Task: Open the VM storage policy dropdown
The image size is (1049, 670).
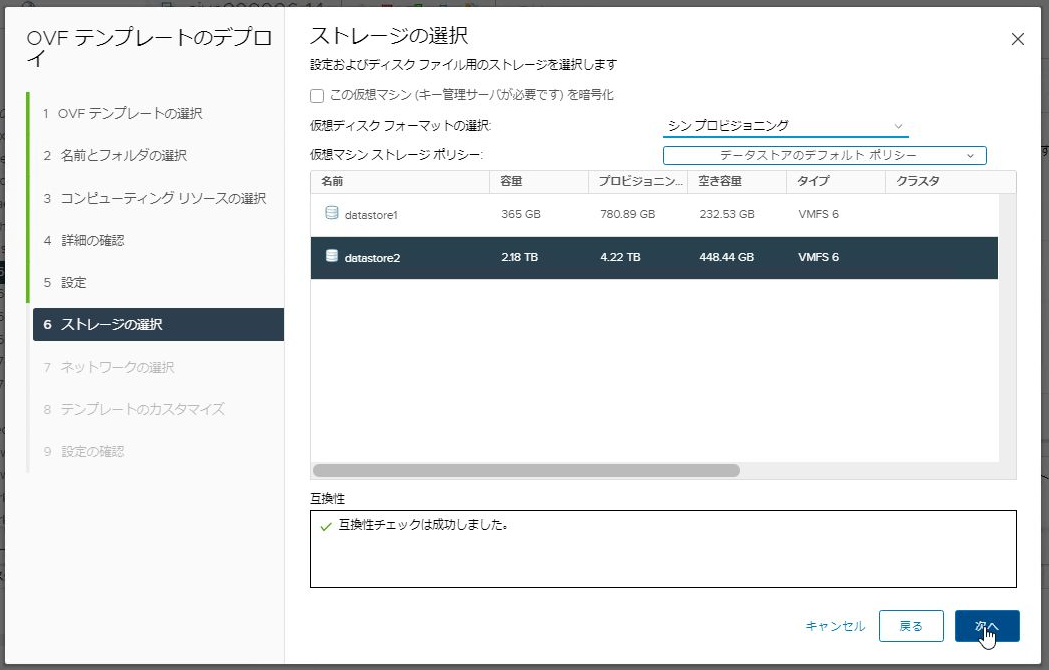Action: (824, 155)
